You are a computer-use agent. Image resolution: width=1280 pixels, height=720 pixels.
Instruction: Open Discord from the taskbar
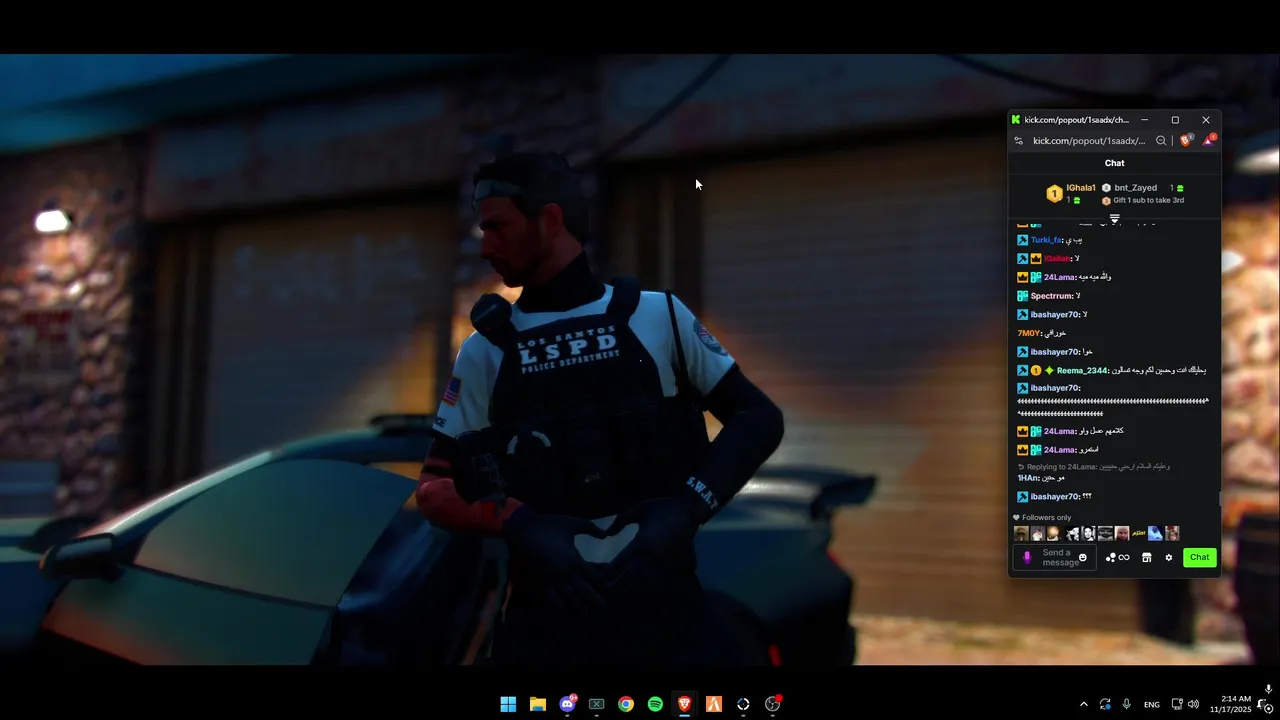click(567, 704)
